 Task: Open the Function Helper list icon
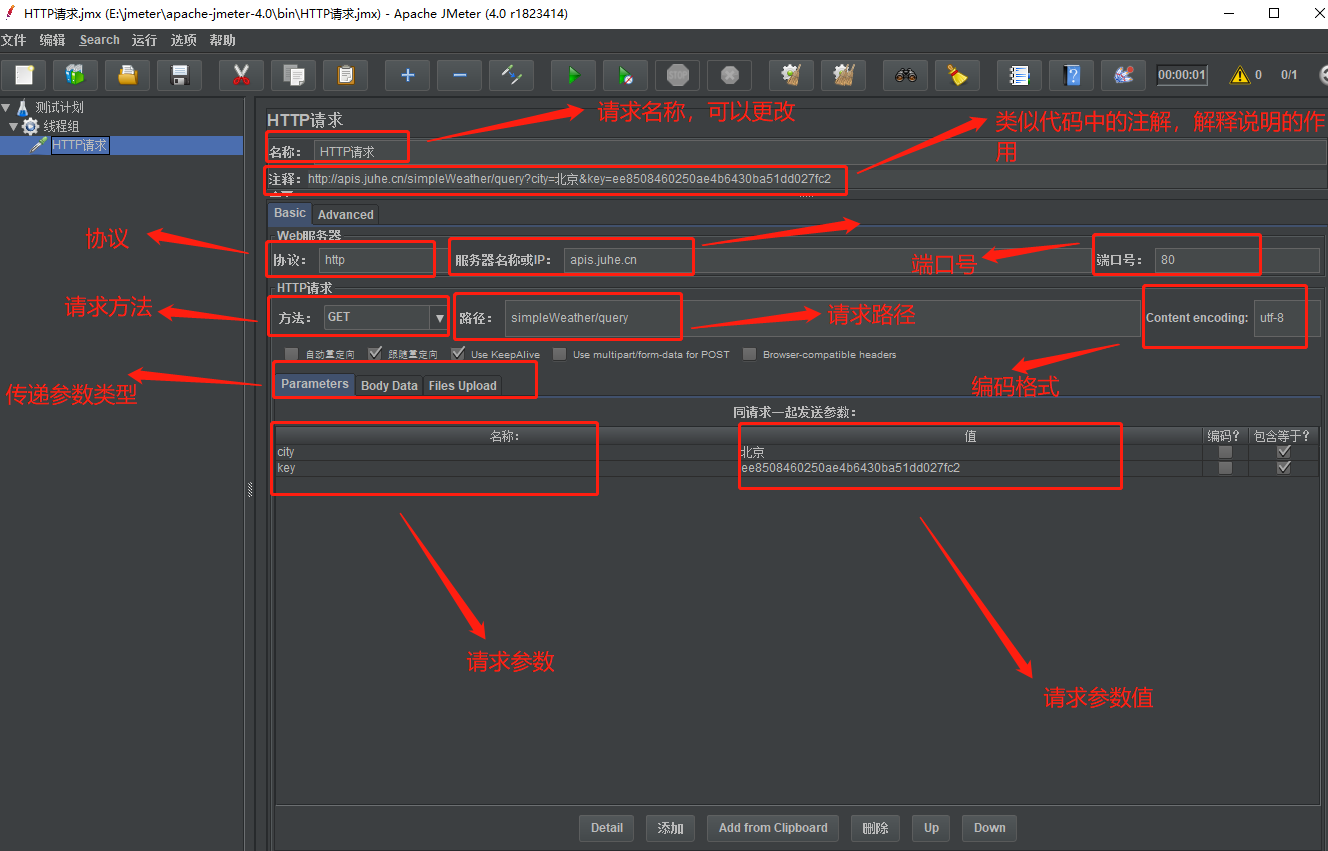(x=1019, y=75)
